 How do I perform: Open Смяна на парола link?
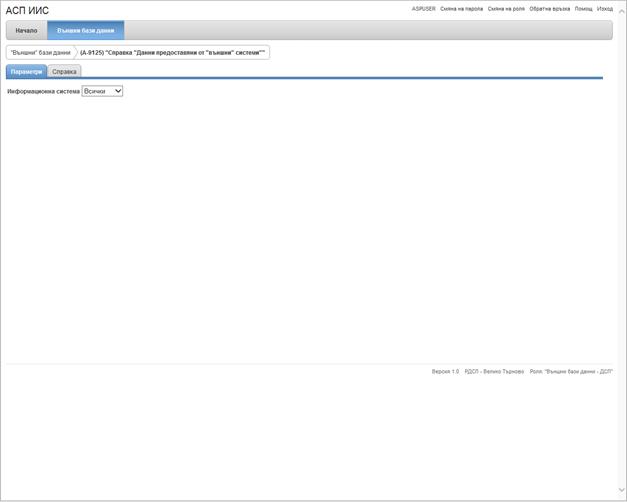click(461, 9)
